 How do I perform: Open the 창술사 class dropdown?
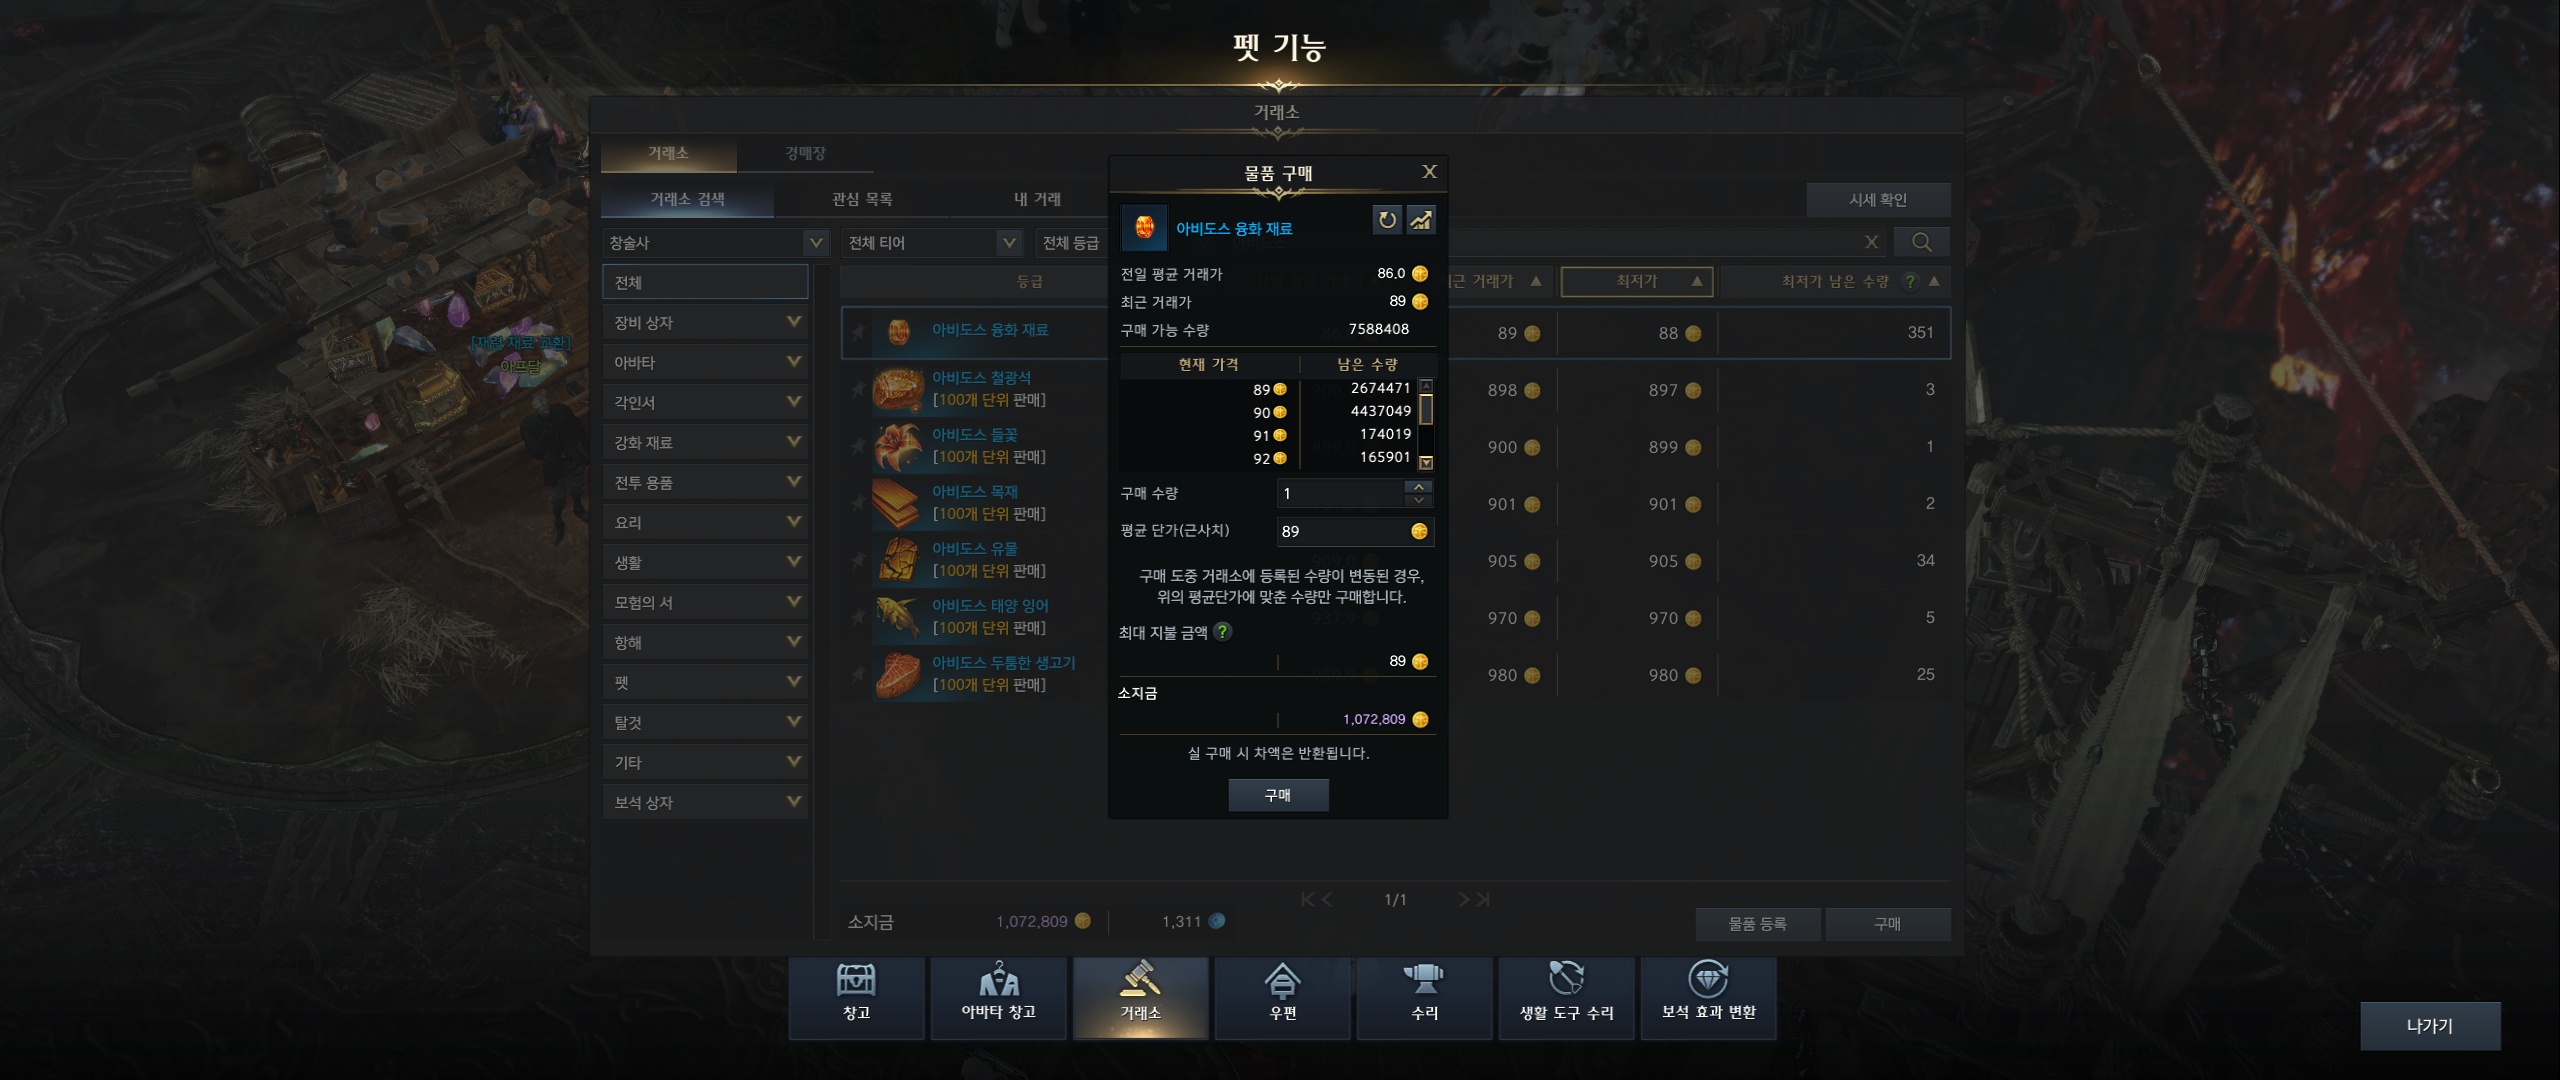[716, 243]
